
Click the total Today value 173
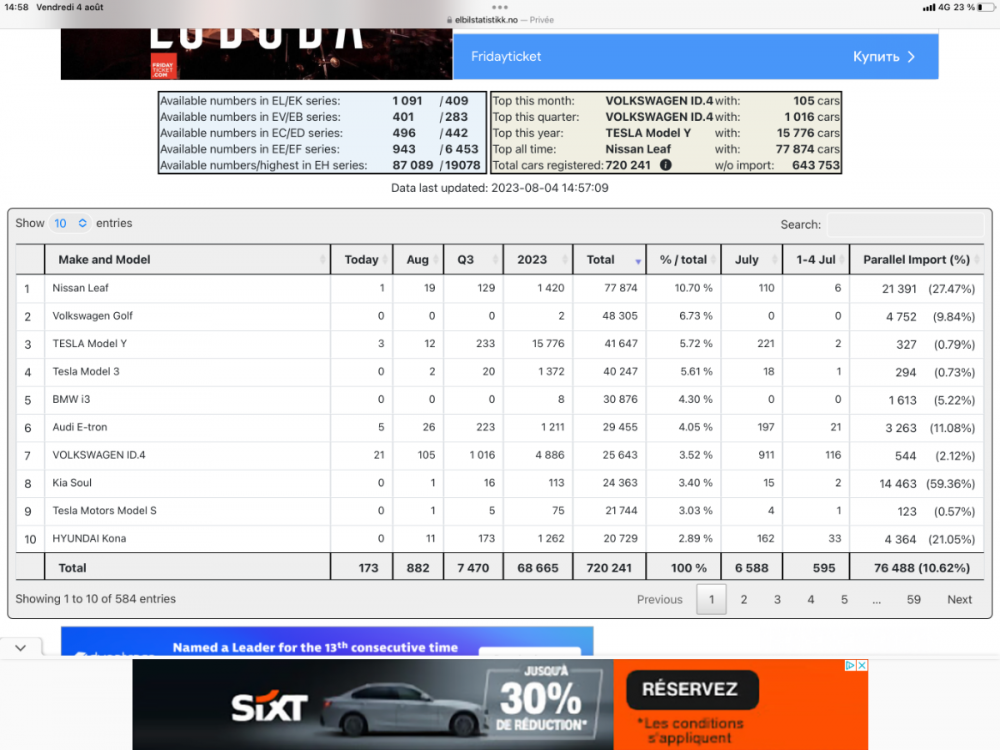[x=368, y=568]
